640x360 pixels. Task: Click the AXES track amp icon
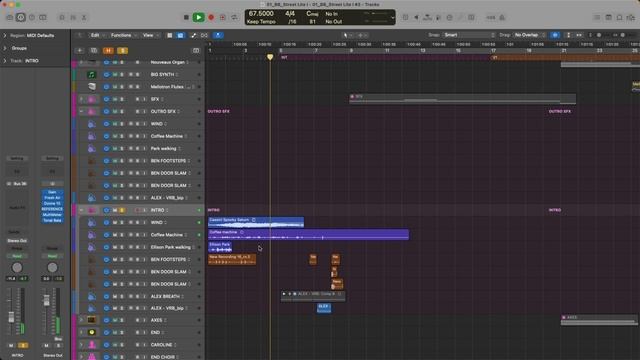click(x=92, y=320)
